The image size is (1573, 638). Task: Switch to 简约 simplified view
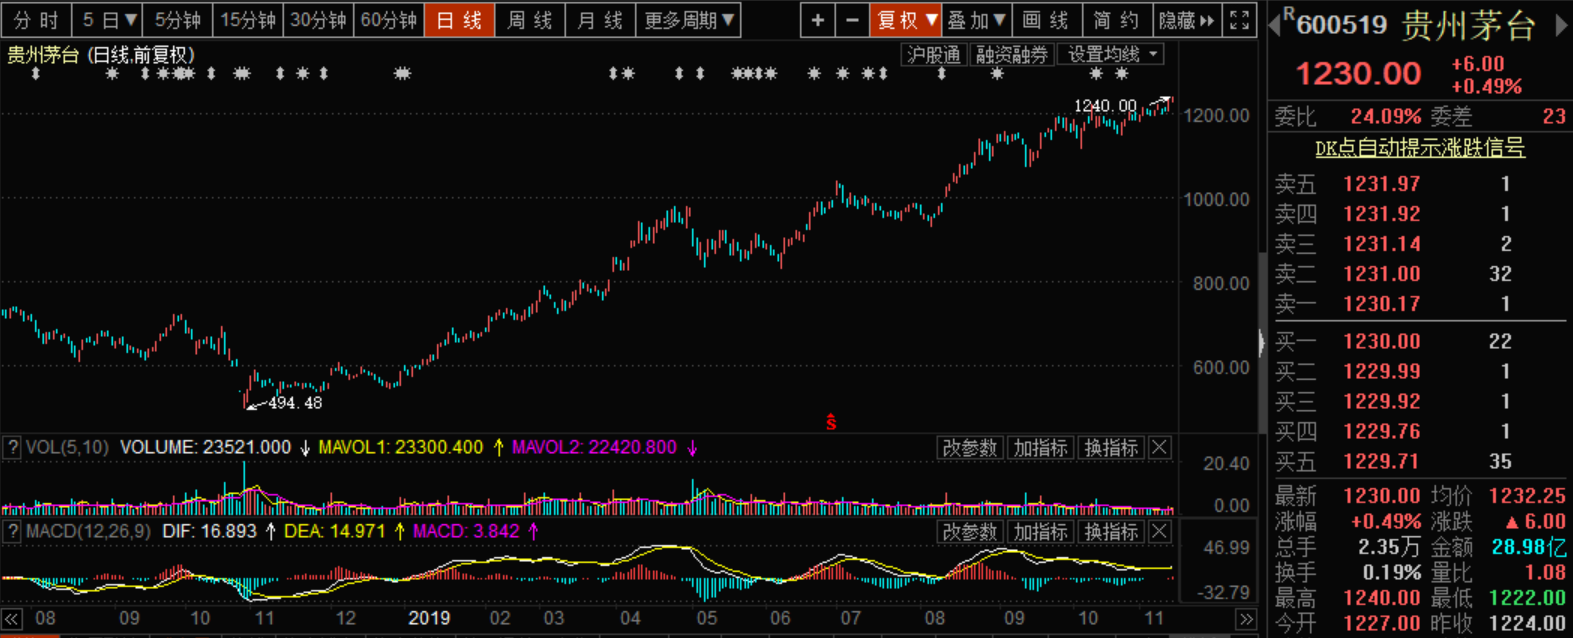[1115, 20]
